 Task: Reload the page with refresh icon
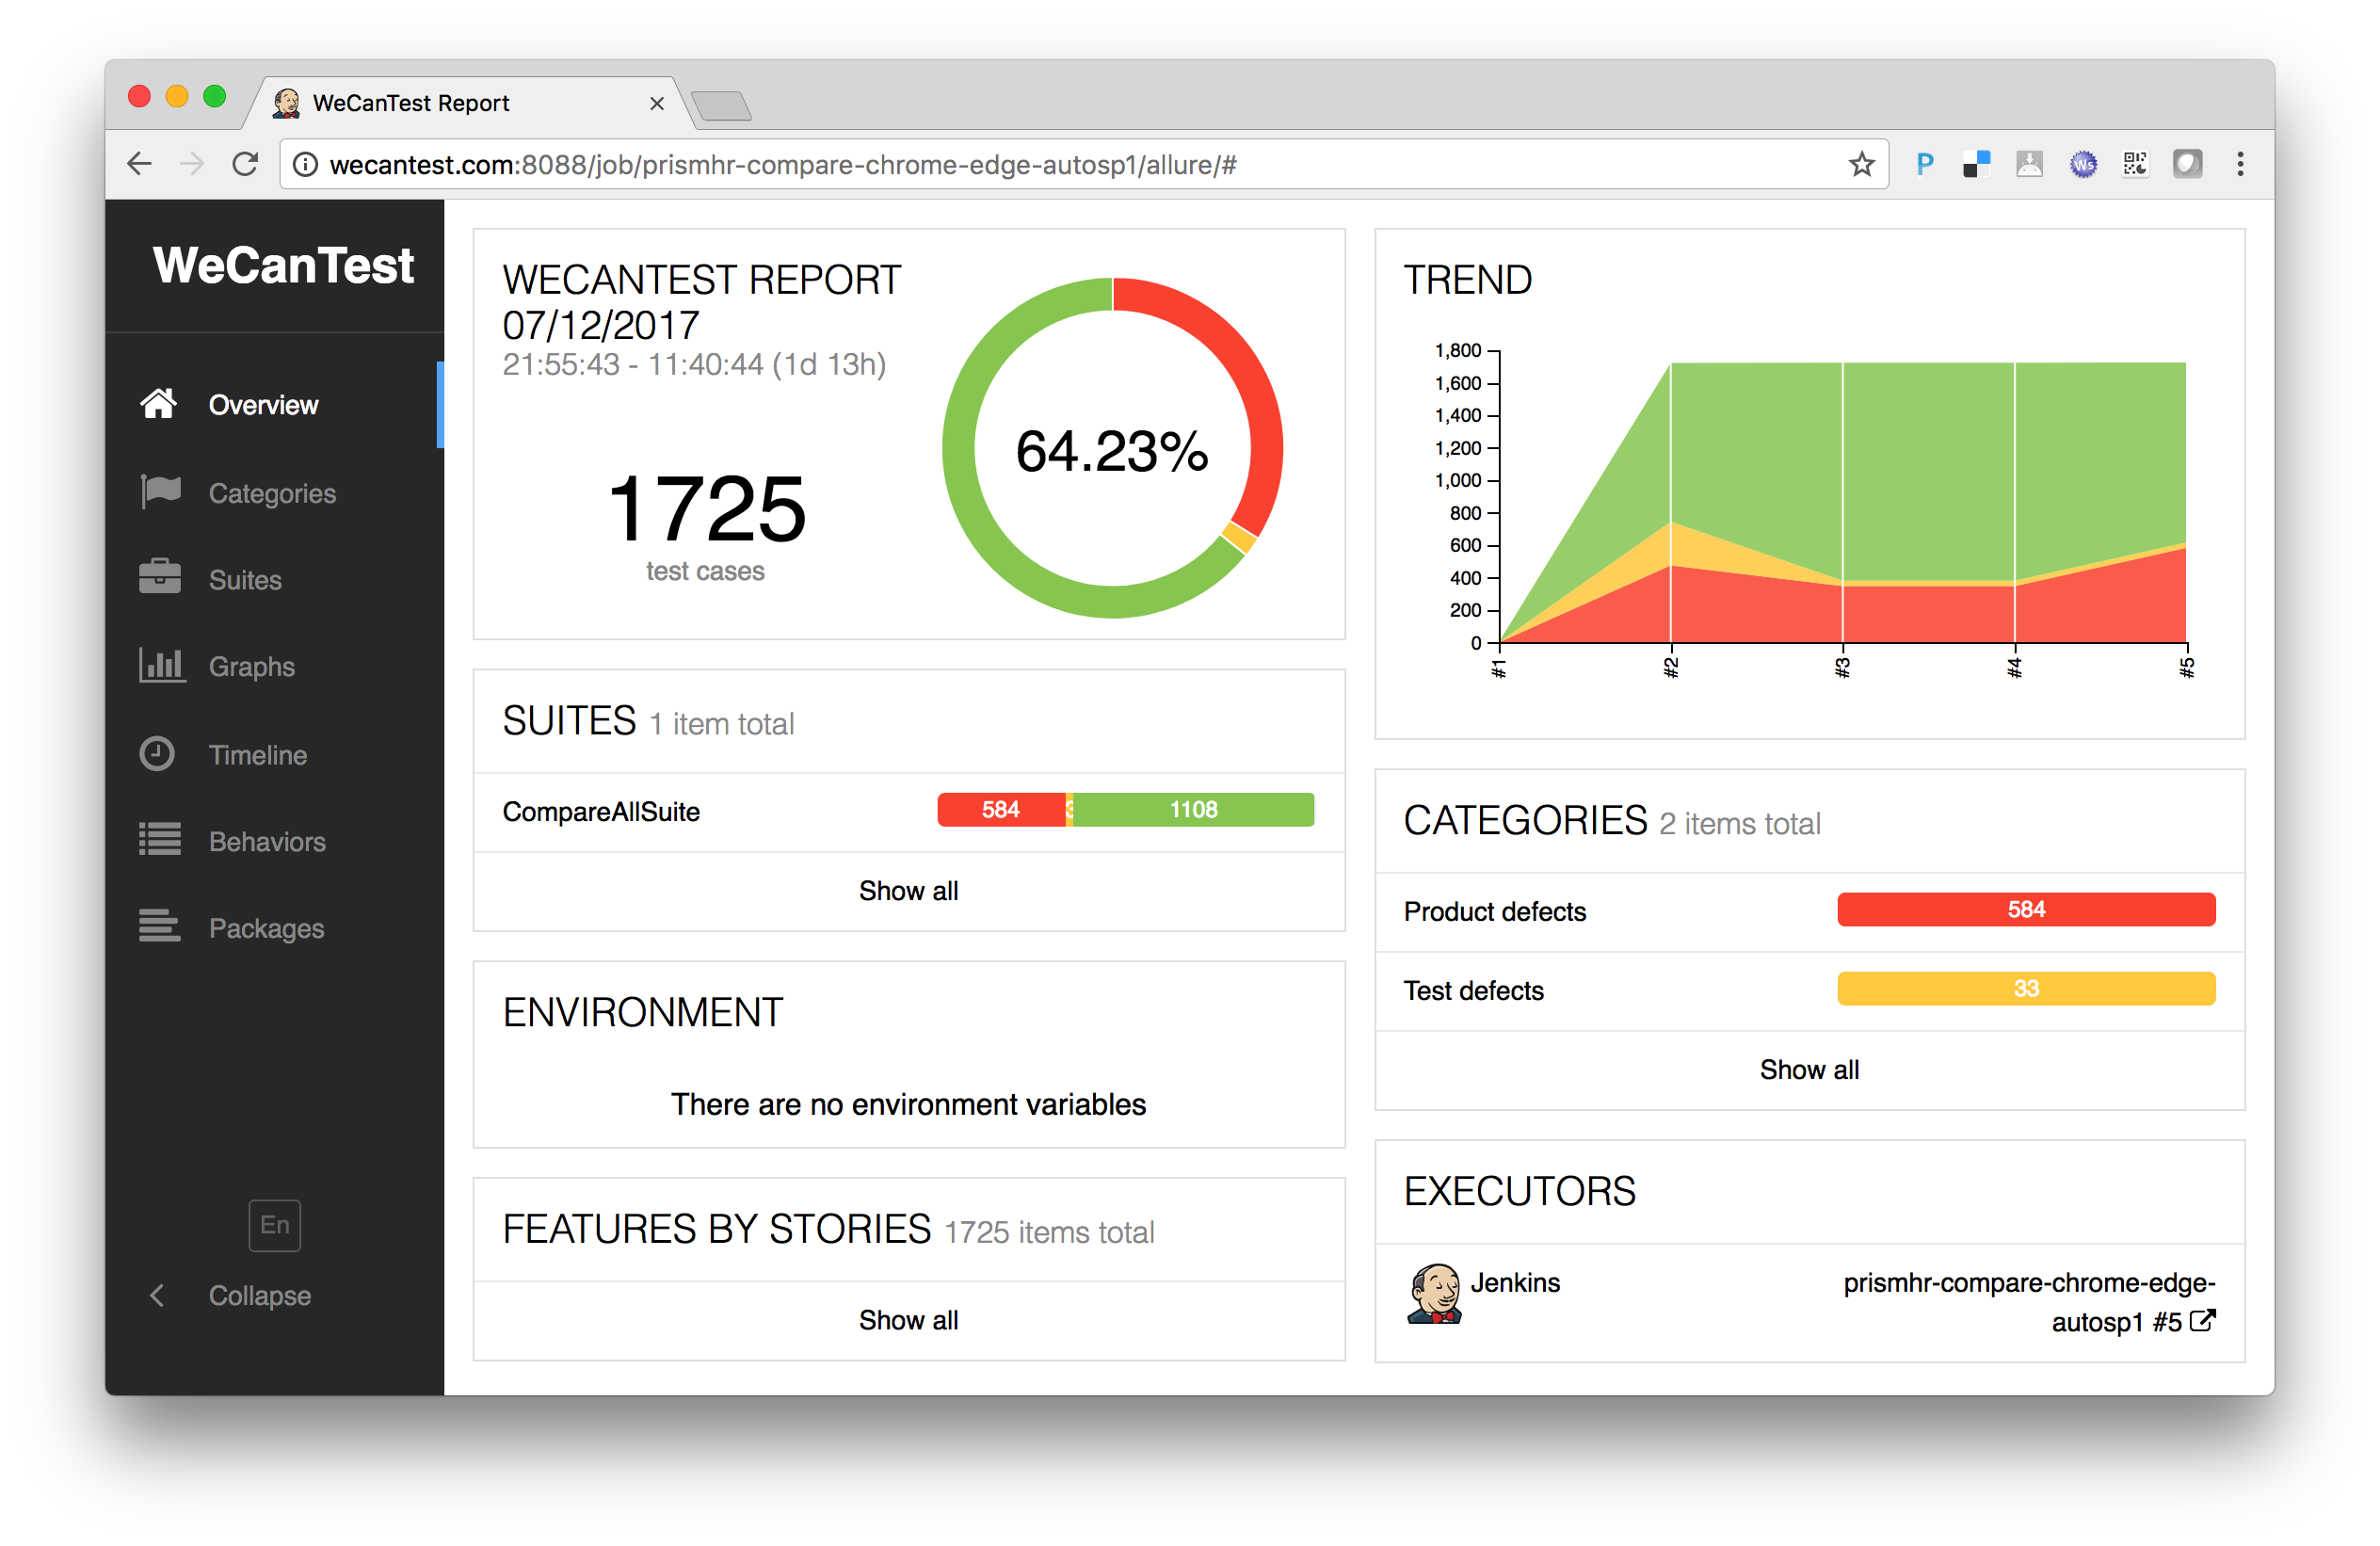pos(245,164)
